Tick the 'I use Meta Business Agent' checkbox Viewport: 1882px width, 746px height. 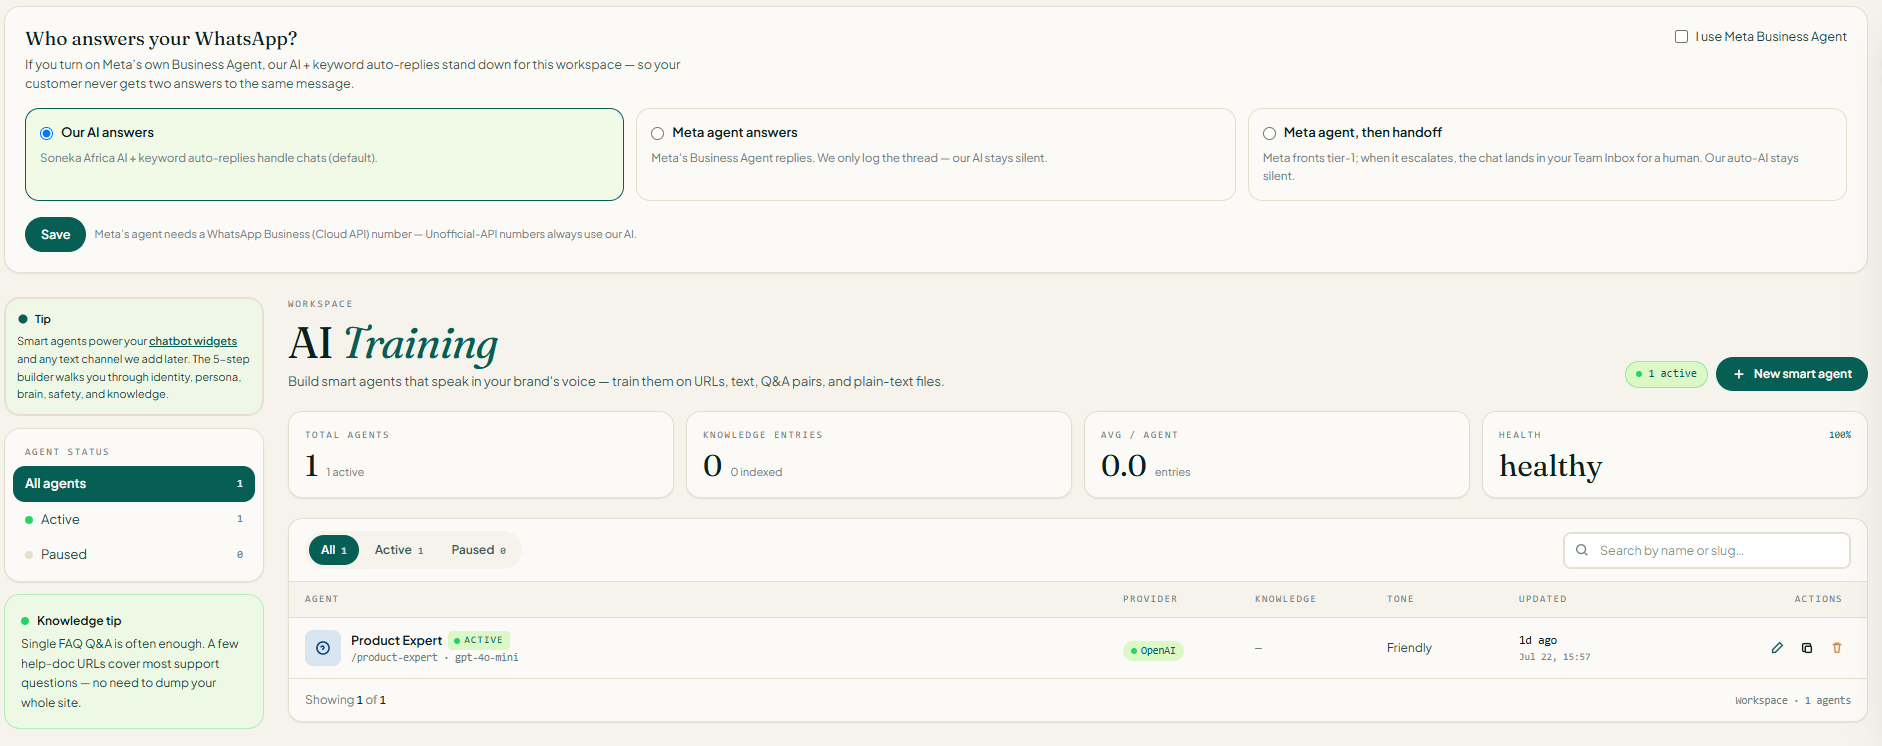pyautogui.click(x=1681, y=37)
